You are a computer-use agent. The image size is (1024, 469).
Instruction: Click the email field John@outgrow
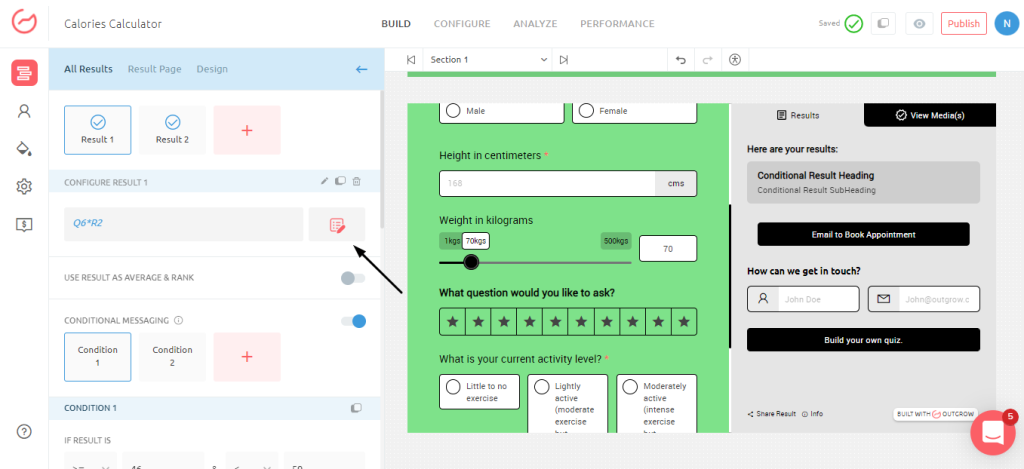(x=924, y=299)
